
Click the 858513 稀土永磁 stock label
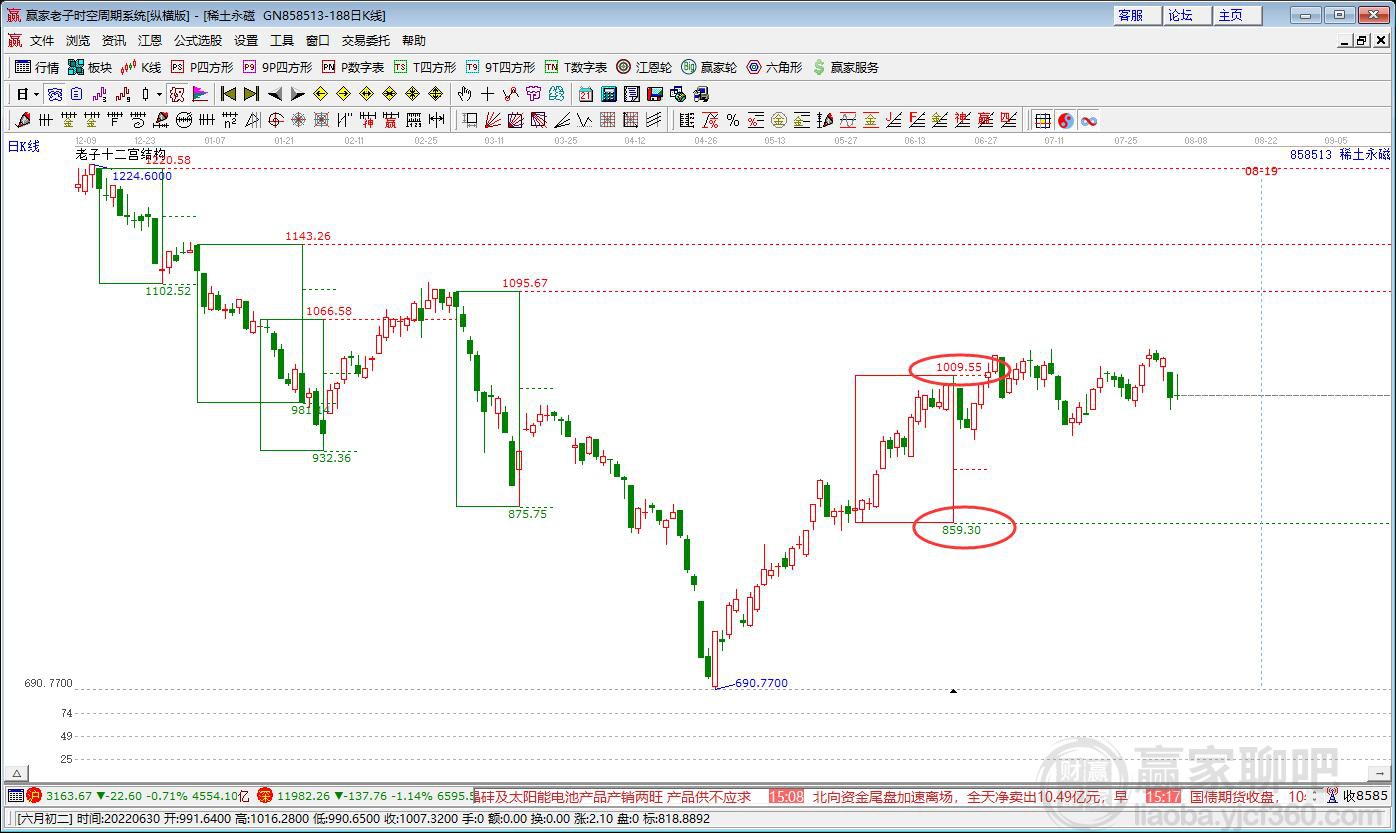point(1340,155)
